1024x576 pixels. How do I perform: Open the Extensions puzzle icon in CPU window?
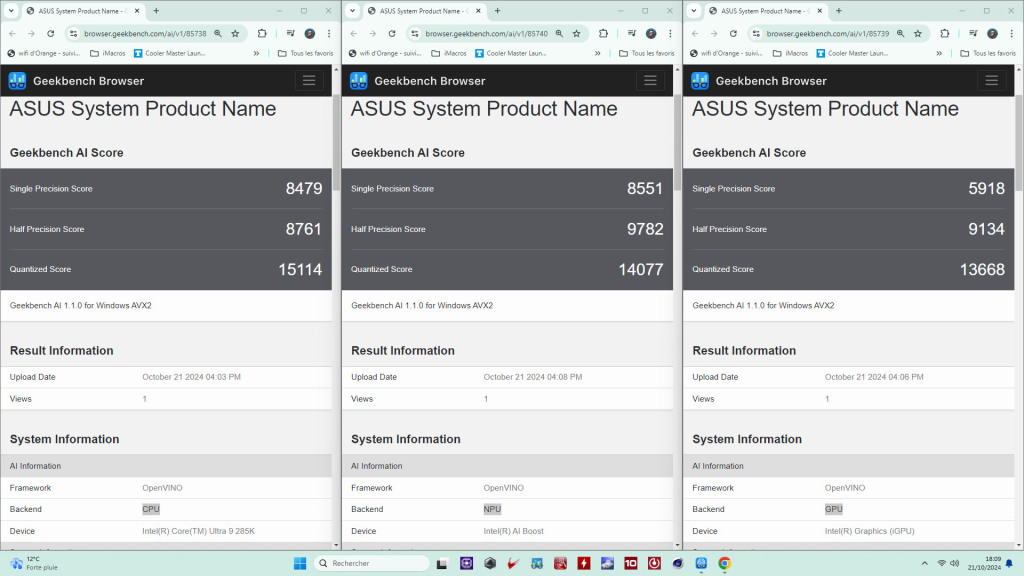[x=262, y=33]
